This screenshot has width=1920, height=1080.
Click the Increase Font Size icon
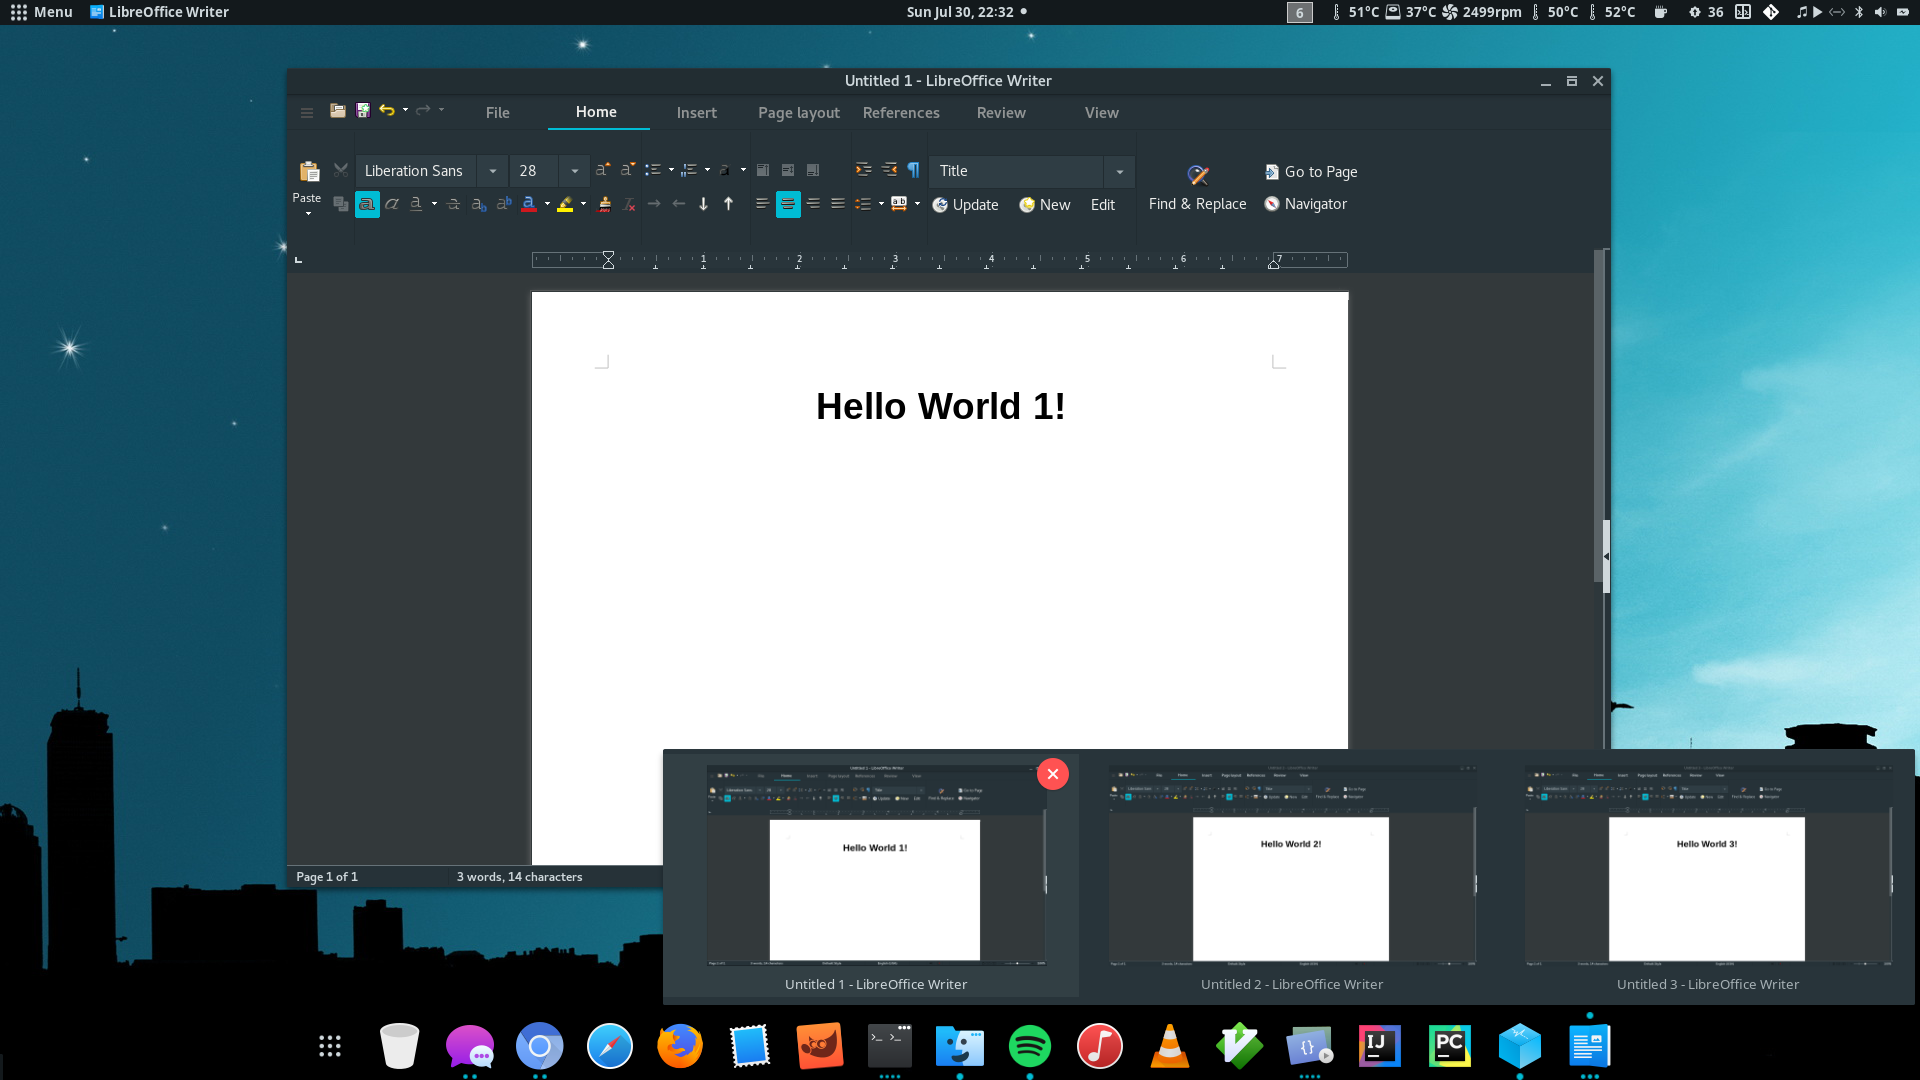[x=602, y=170]
